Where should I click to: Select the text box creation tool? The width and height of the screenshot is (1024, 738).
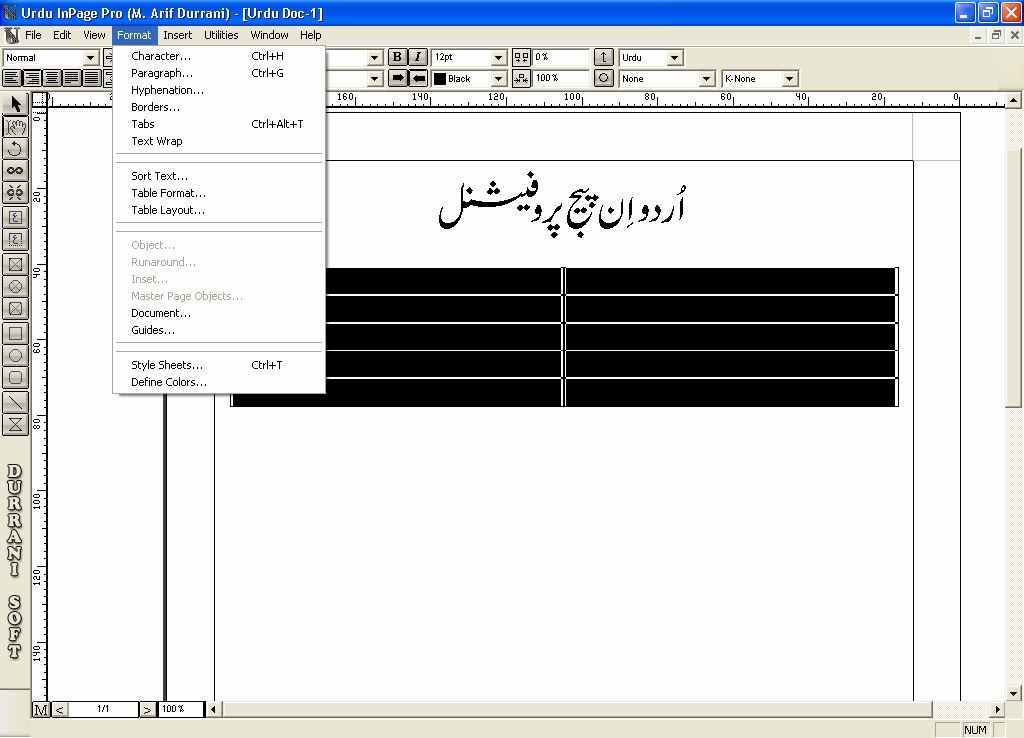[x=15, y=218]
